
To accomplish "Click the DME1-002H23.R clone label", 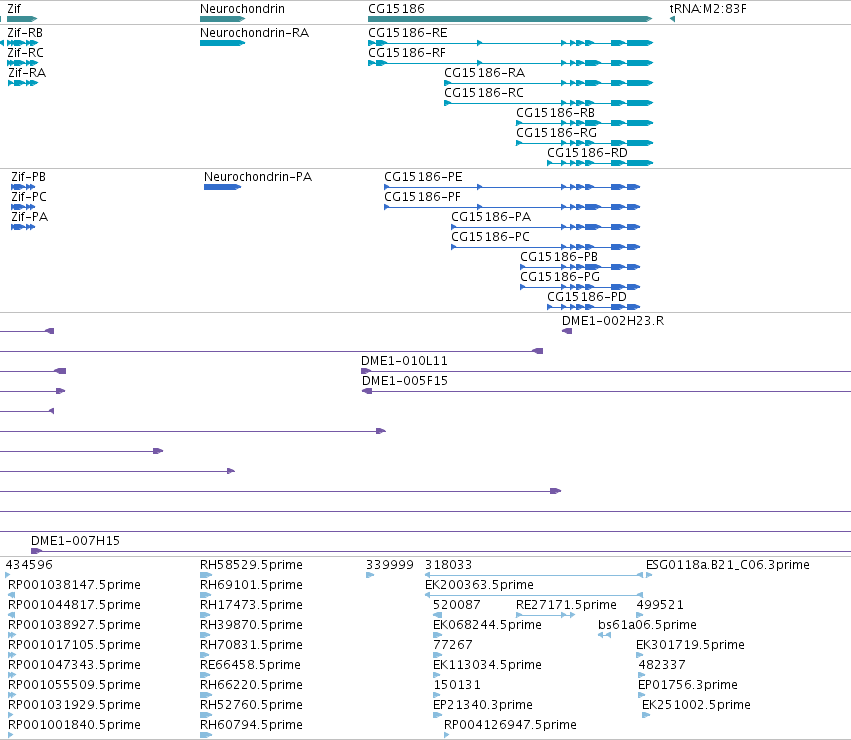I will pos(613,321).
